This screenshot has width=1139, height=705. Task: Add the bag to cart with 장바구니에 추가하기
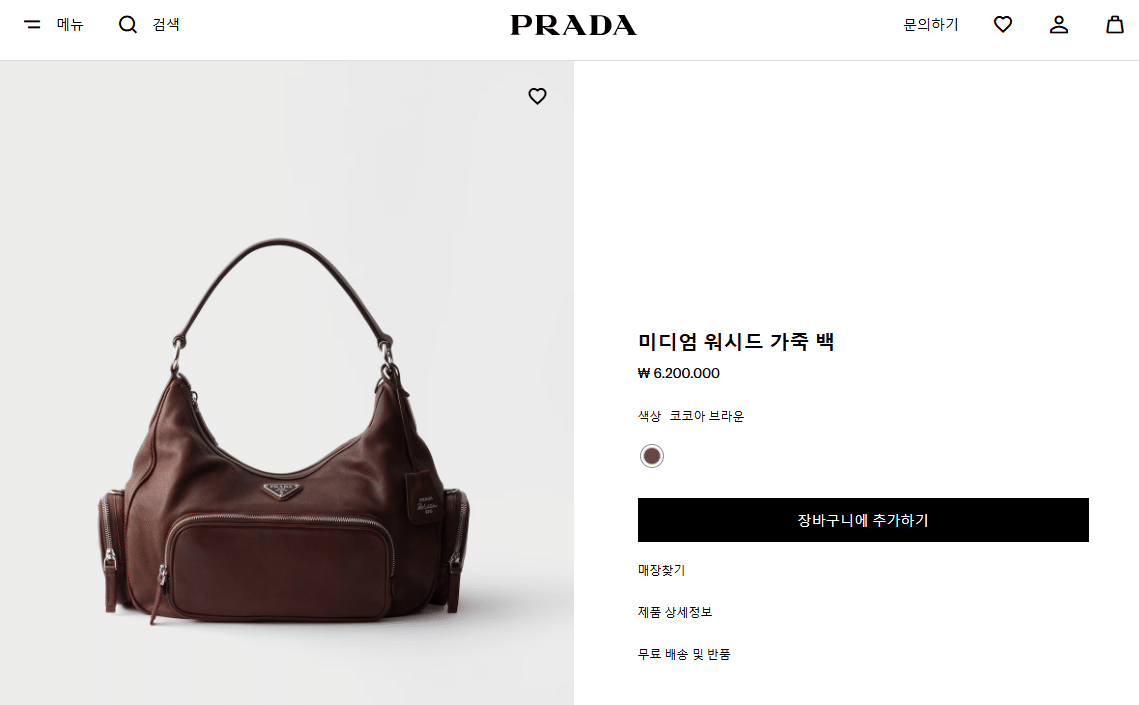coord(863,520)
